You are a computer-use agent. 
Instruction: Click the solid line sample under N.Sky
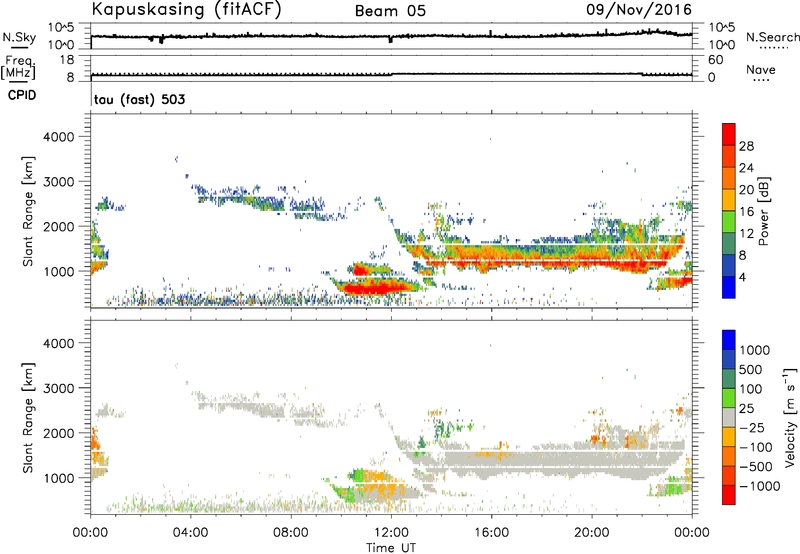coord(19,47)
